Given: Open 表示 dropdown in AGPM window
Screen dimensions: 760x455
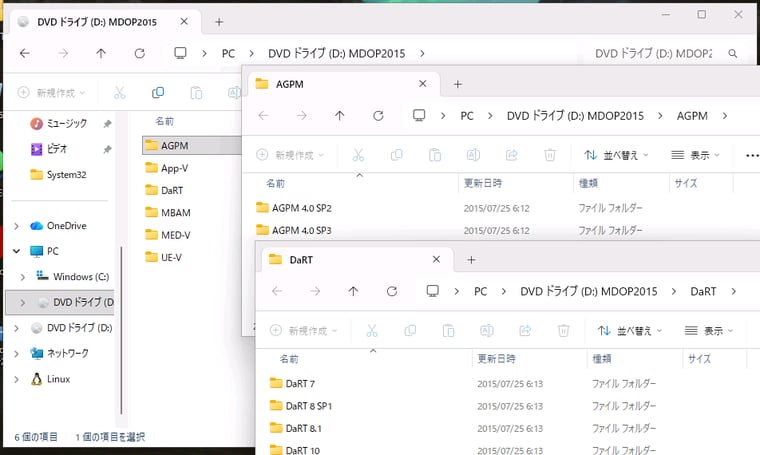Looking at the screenshot, I should pyautogui.click(x=696, y=156).
